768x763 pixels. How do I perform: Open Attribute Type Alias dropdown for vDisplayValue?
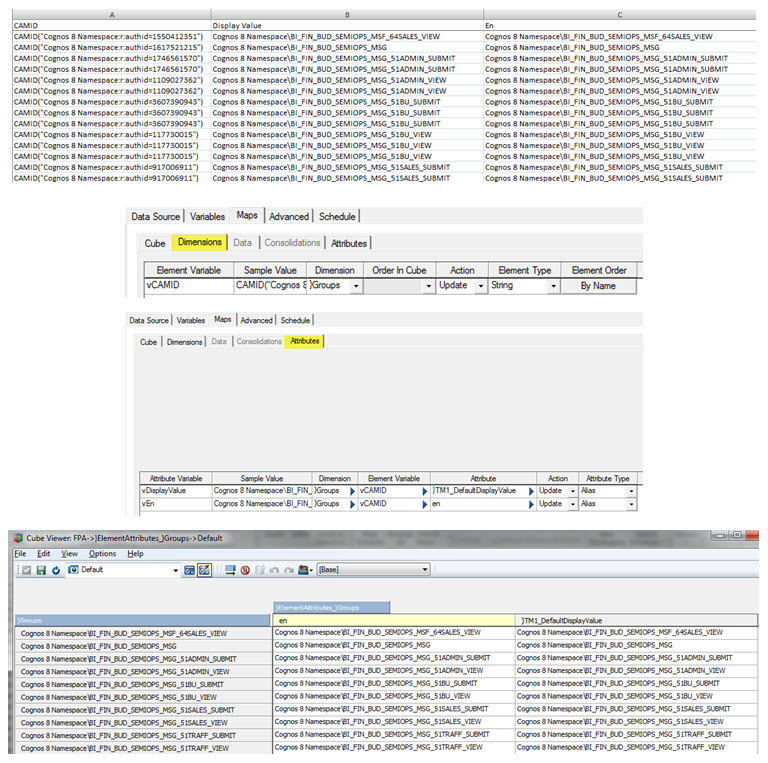[x=631, y=491]
